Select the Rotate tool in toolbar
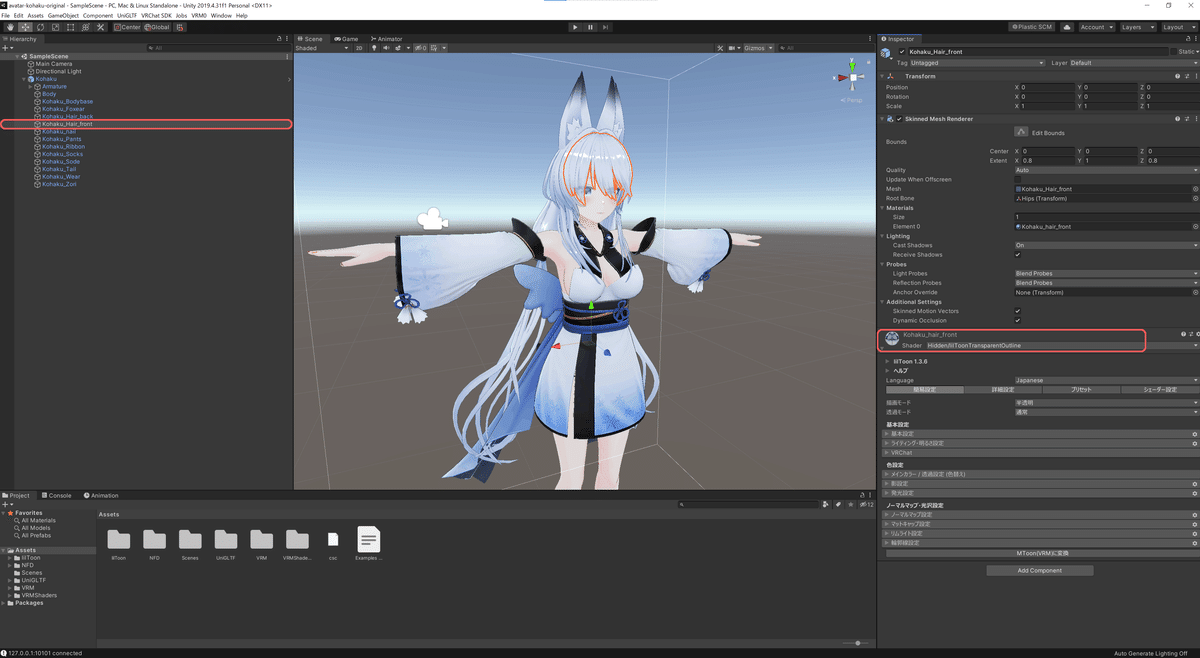This screenshot has height=658, width=1200. tap(39, 27)
